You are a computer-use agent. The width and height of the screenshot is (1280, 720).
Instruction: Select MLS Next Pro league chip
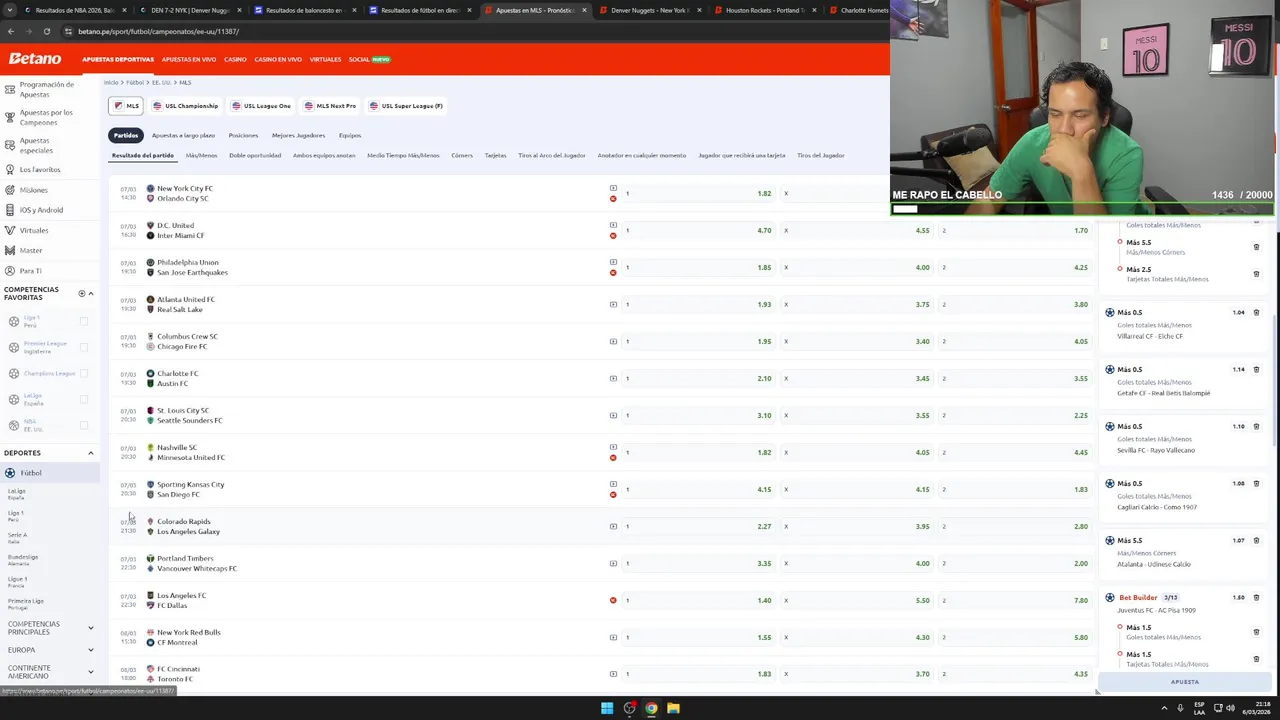330,106
